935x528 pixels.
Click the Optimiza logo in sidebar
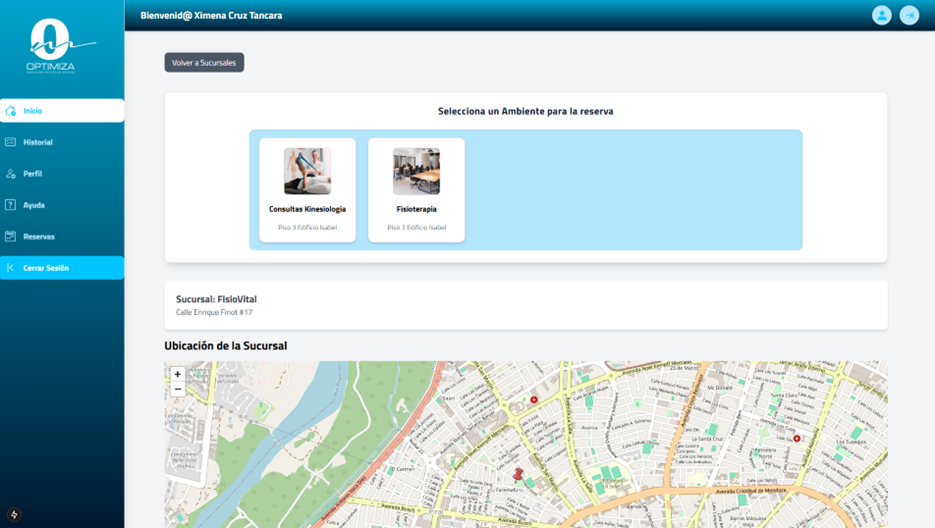pyautogui.click(x=51, y=46)
